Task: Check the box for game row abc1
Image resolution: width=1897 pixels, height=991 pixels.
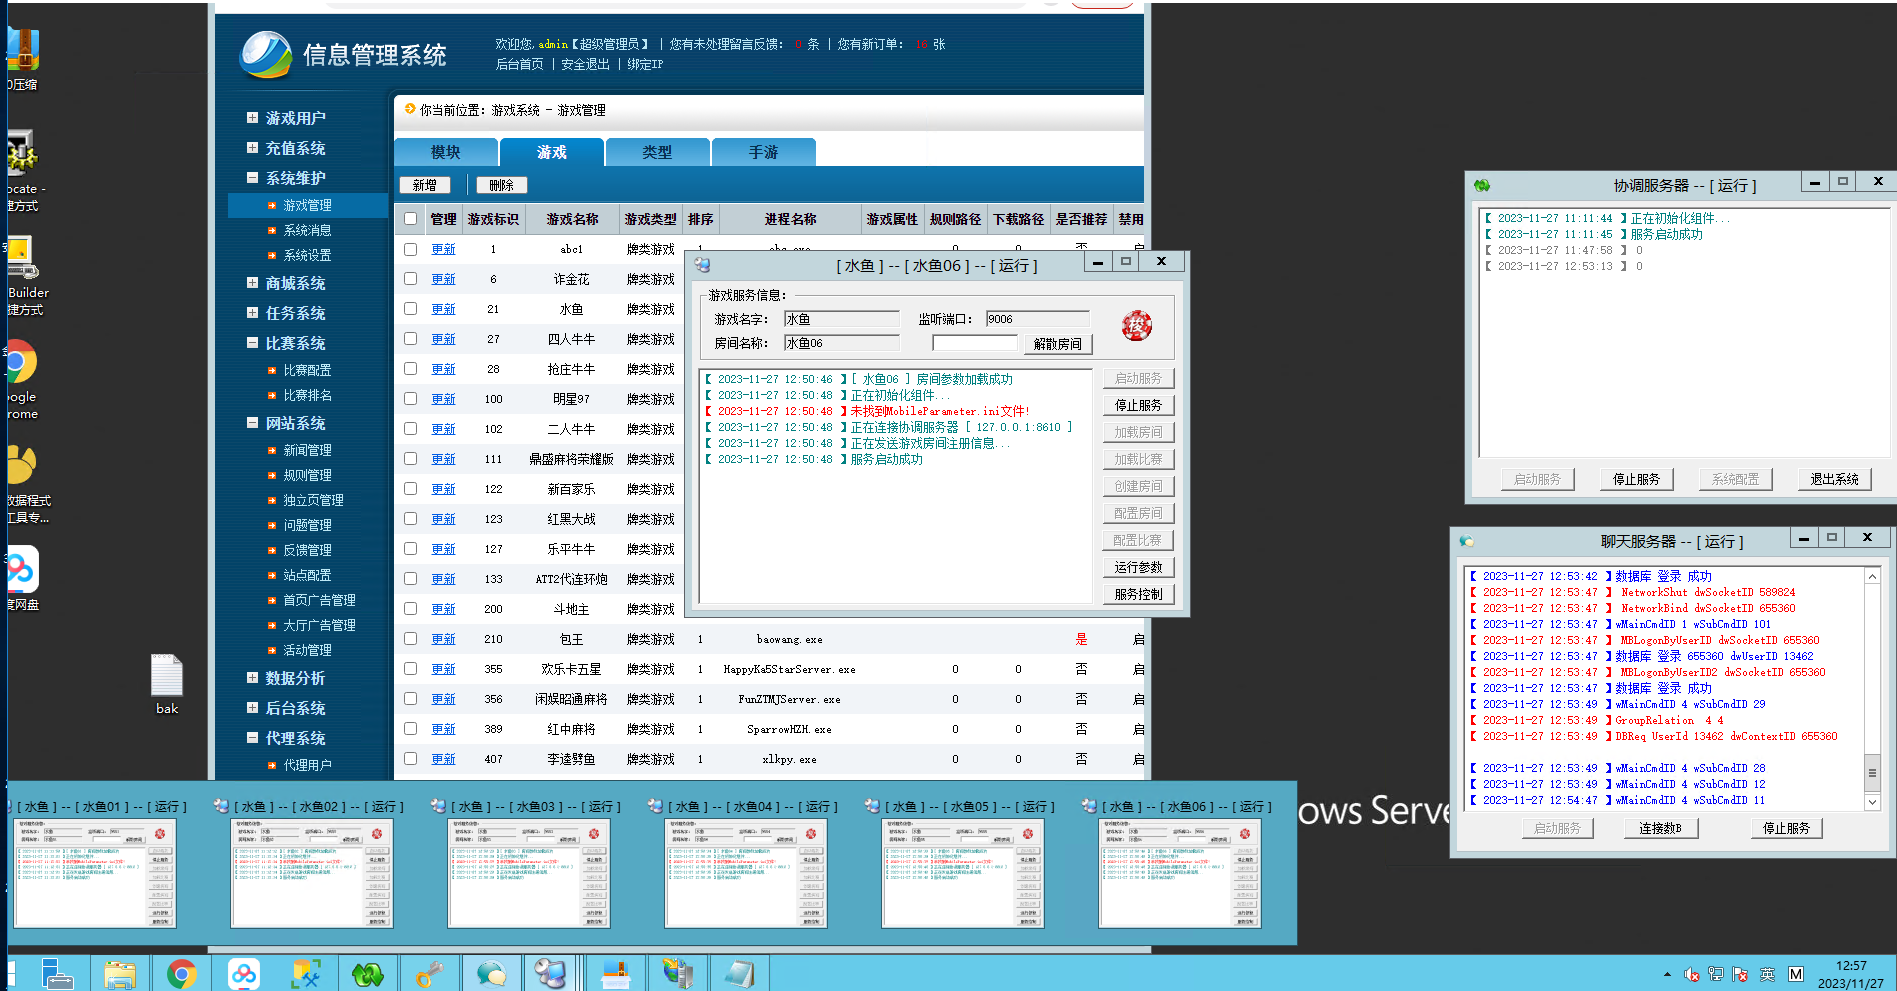Action: [410, 249]
